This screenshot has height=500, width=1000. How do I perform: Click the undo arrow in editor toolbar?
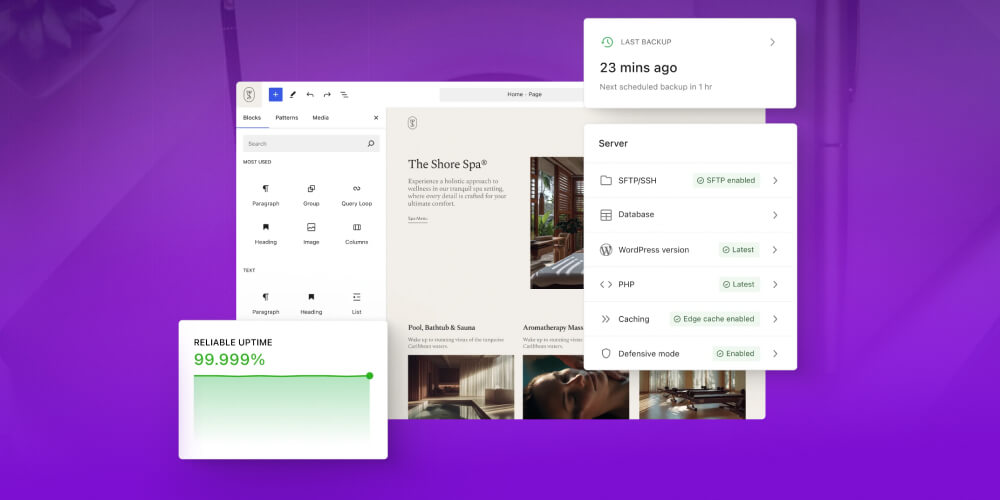click(310, 94)
